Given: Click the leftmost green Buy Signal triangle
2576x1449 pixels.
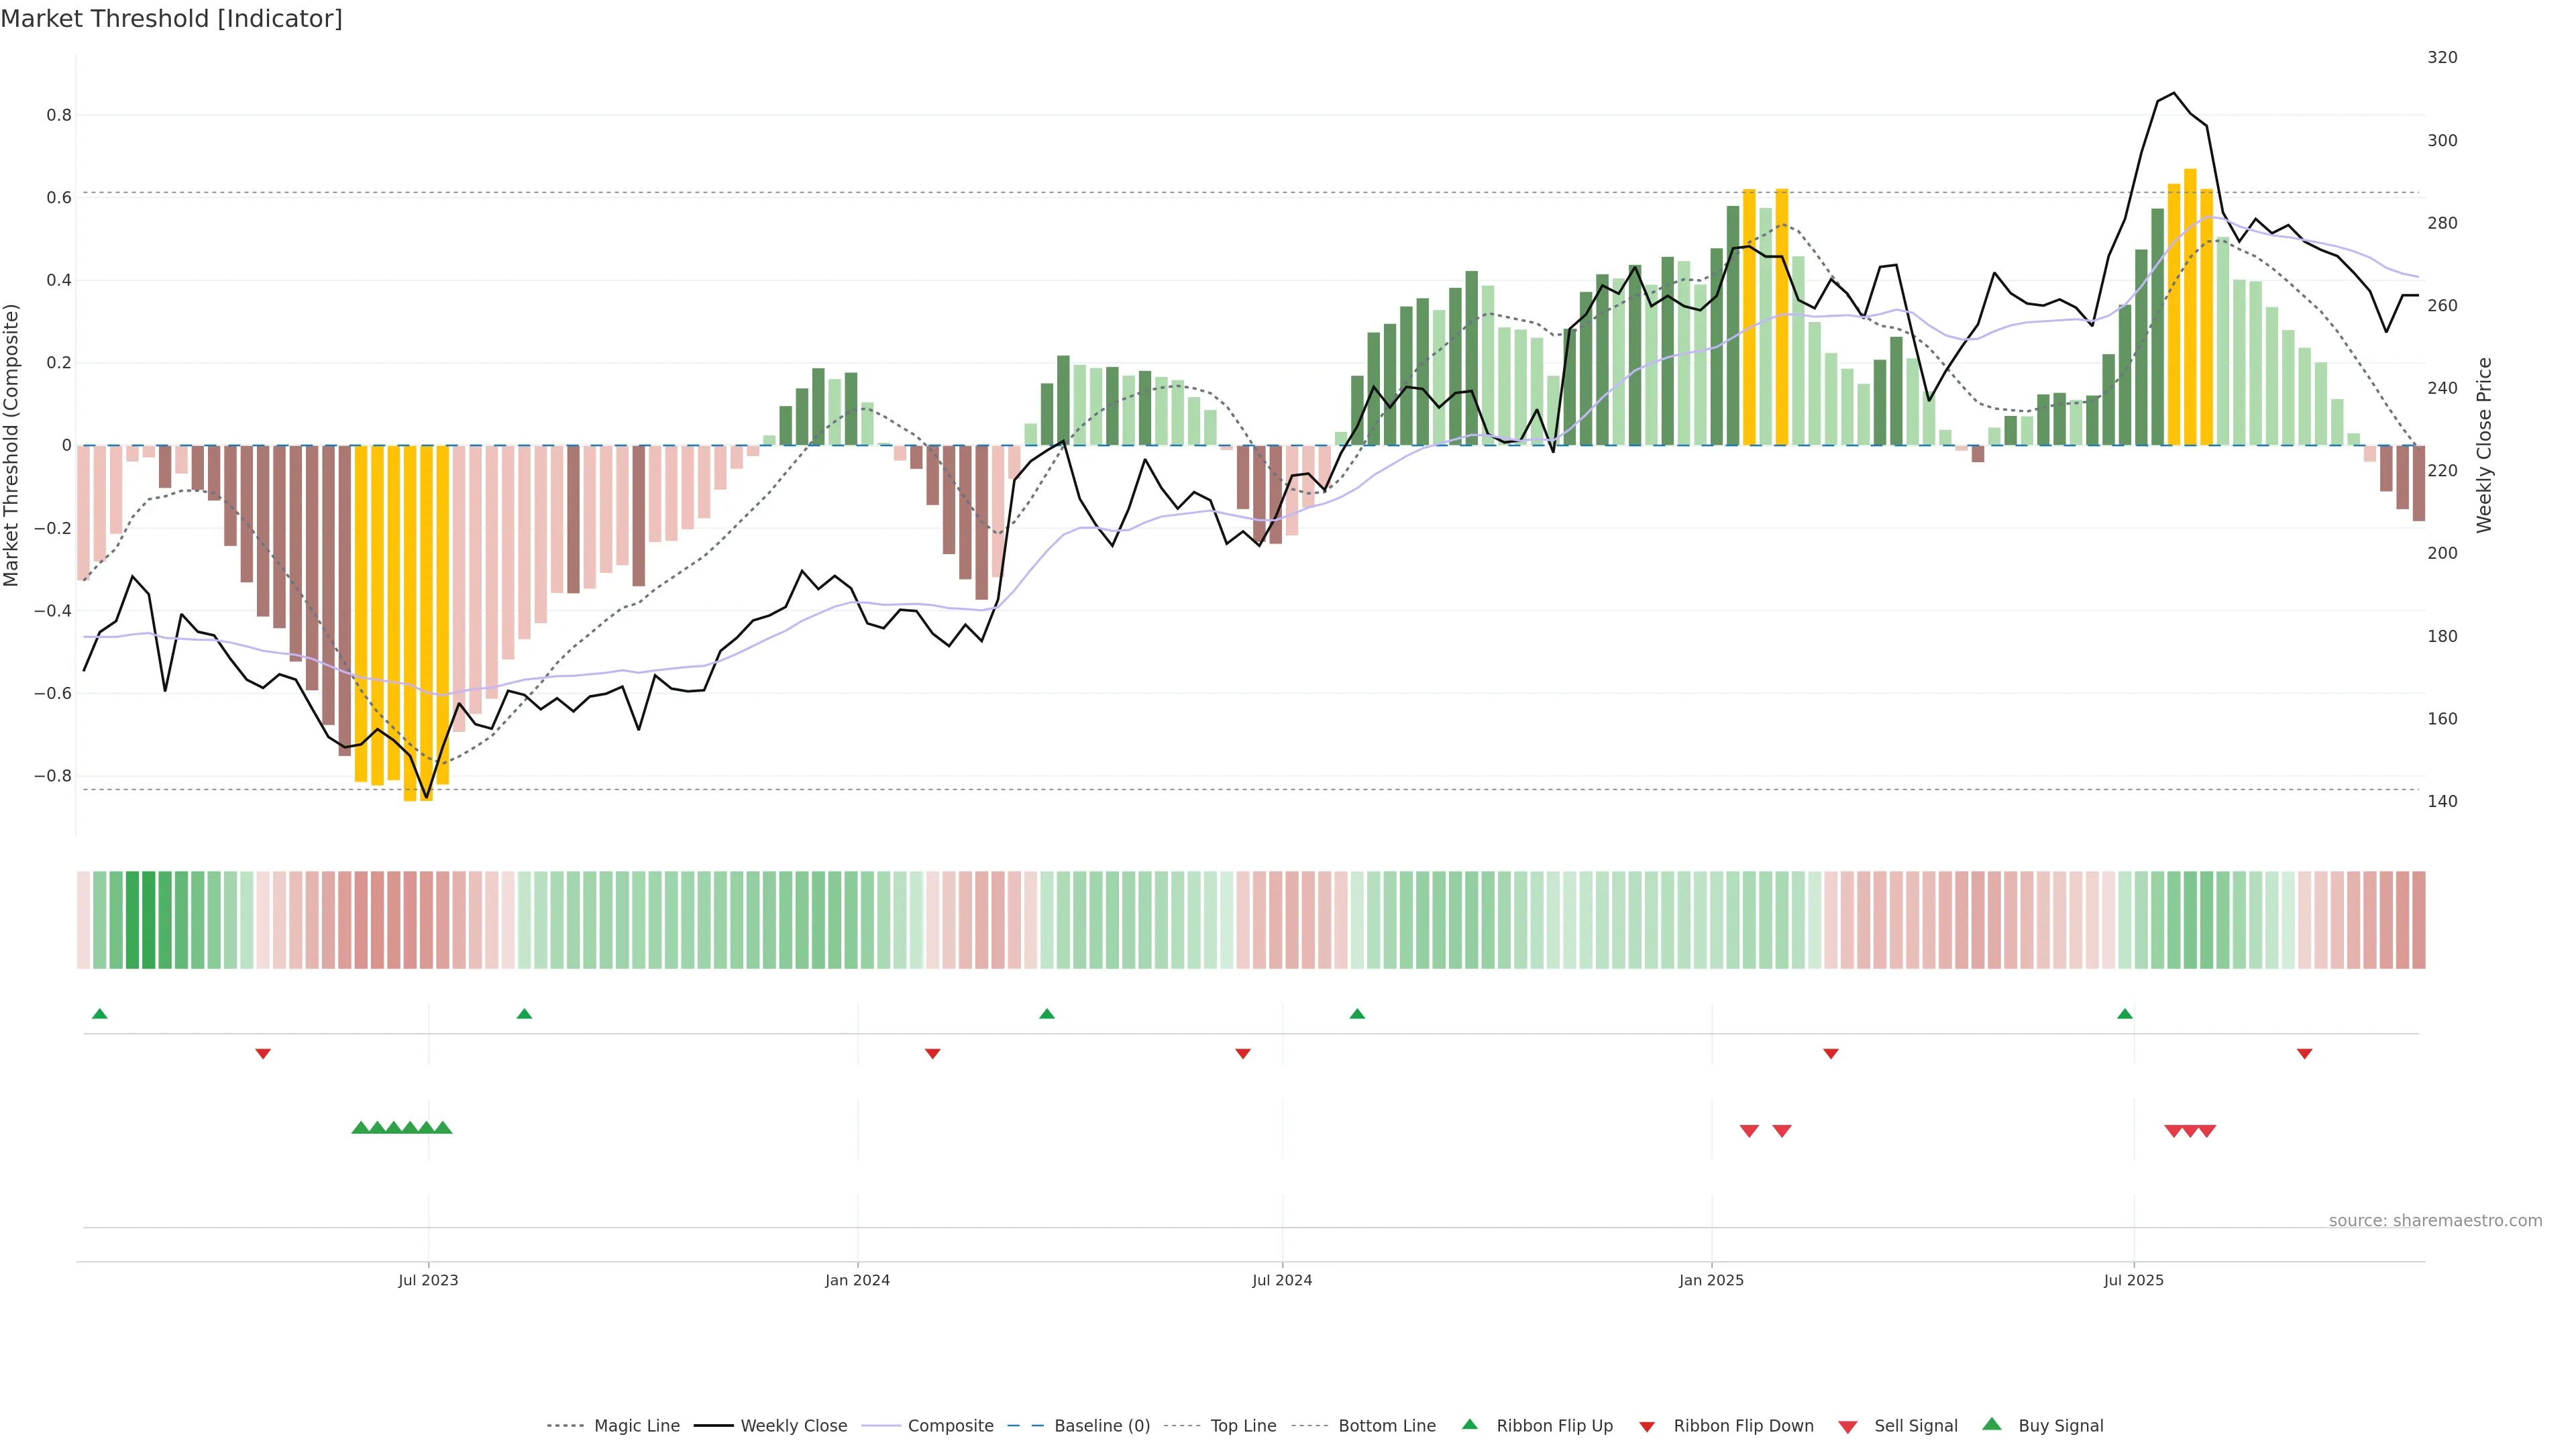Looking at the screenshot, I should 361,1128.
